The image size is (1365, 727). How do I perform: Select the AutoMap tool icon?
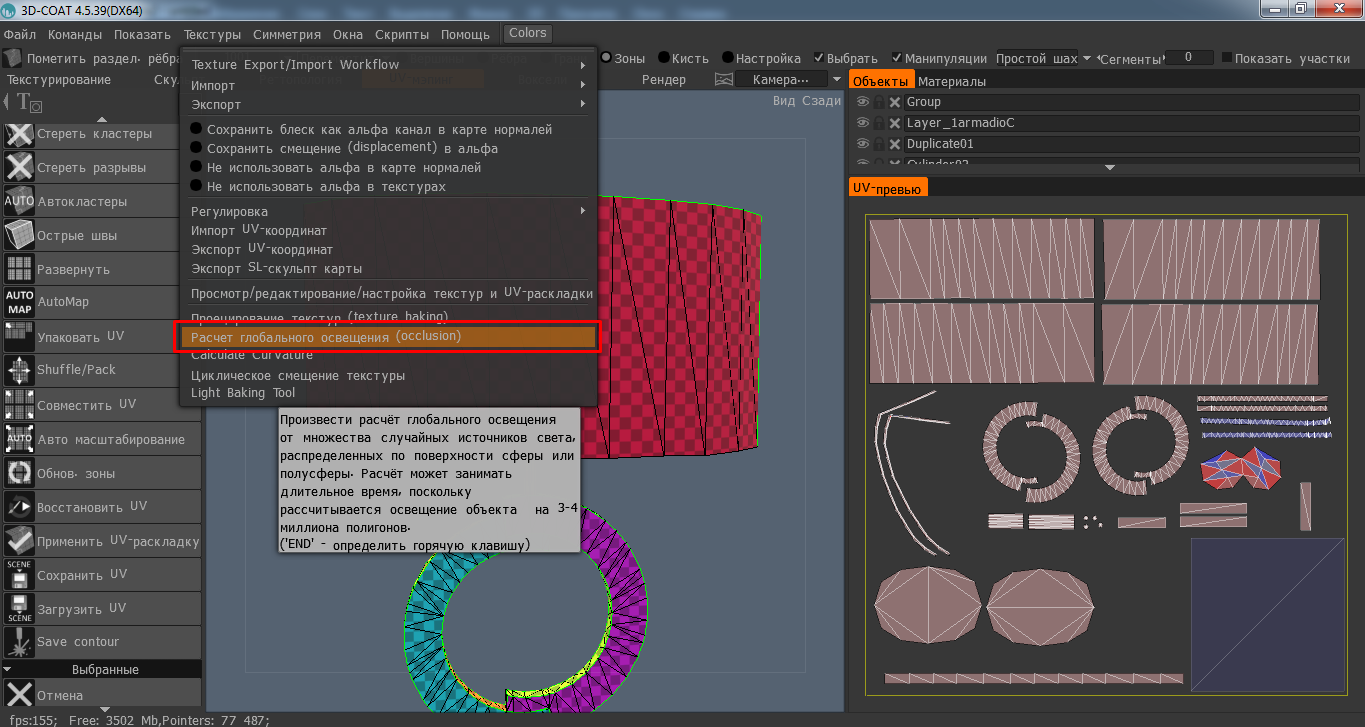click(x=19, y=302)
